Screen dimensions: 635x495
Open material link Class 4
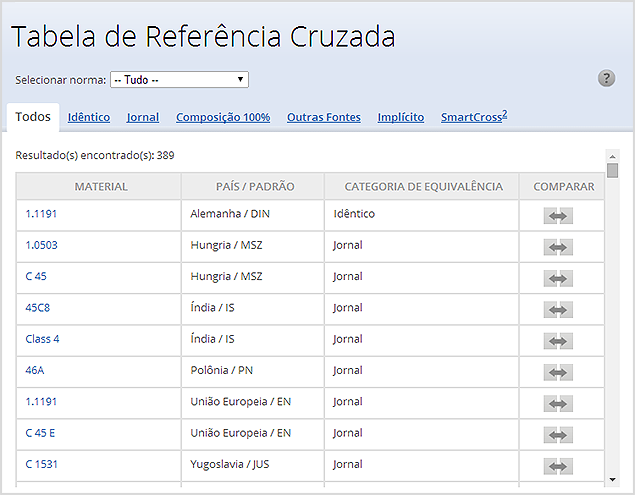click(x=42, y=339)
